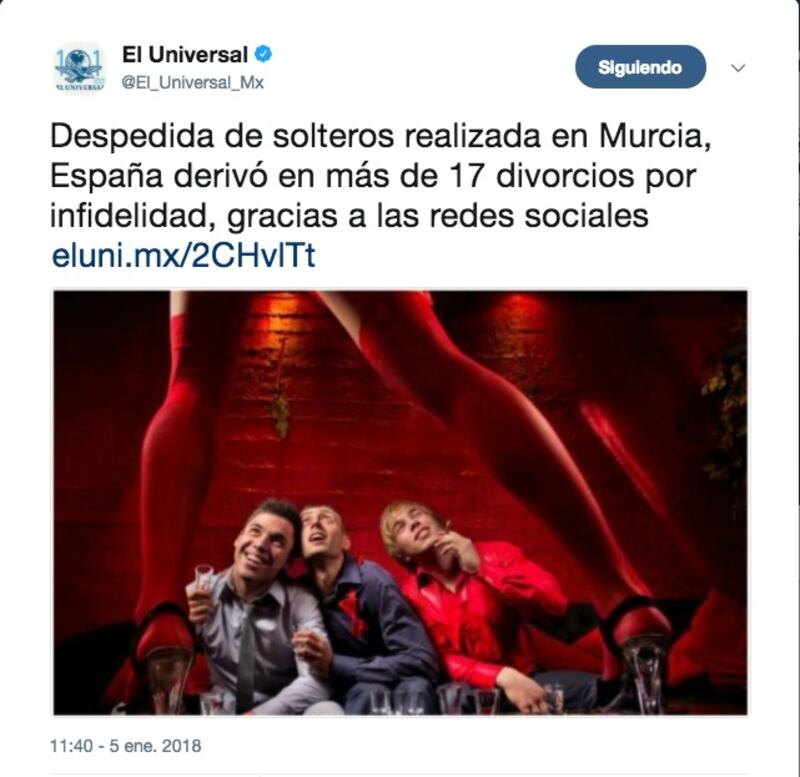The width and height of the screenshot is (800, 777).
Task: Open the eluni.mx/2CHvlTt link
Action: click(x=183, y=255)
